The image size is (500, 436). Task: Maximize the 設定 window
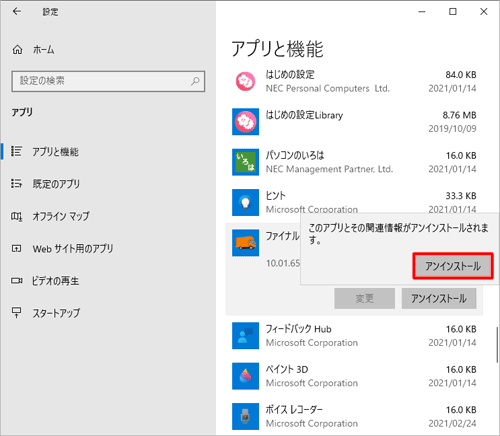pyautogui.click(x=453, y=12)
